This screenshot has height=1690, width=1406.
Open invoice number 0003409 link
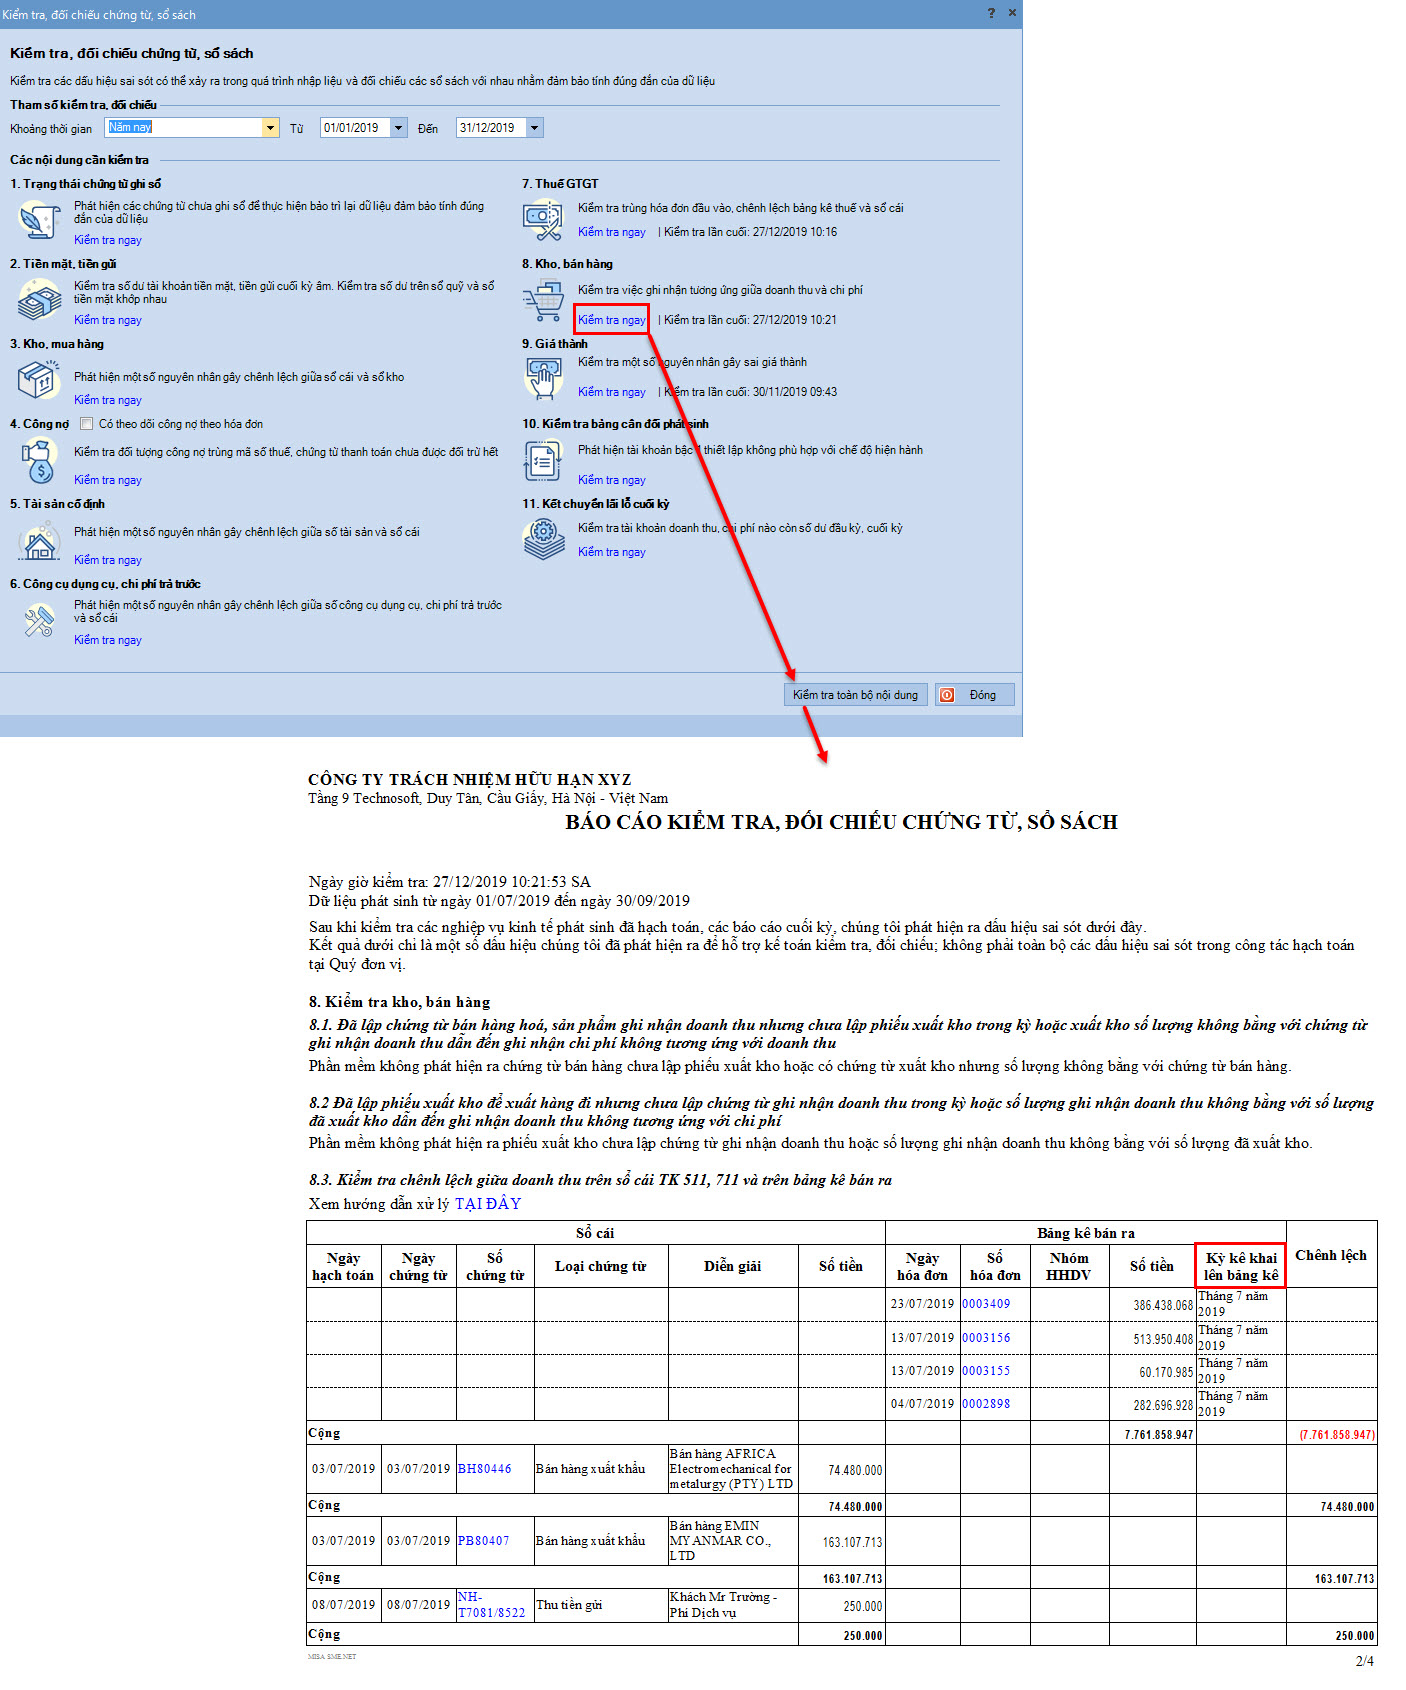[986, 1304]
